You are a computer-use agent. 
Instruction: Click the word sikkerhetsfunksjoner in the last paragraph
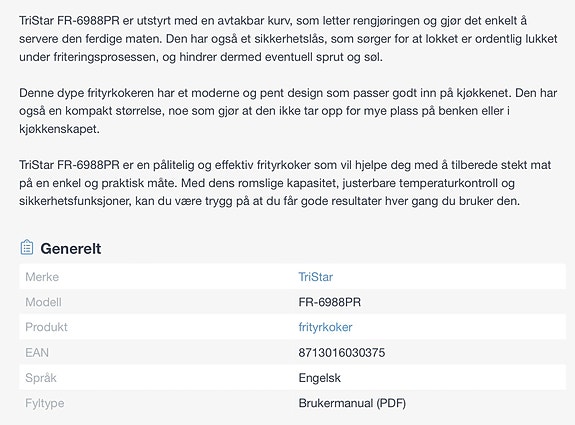point(75,201)
